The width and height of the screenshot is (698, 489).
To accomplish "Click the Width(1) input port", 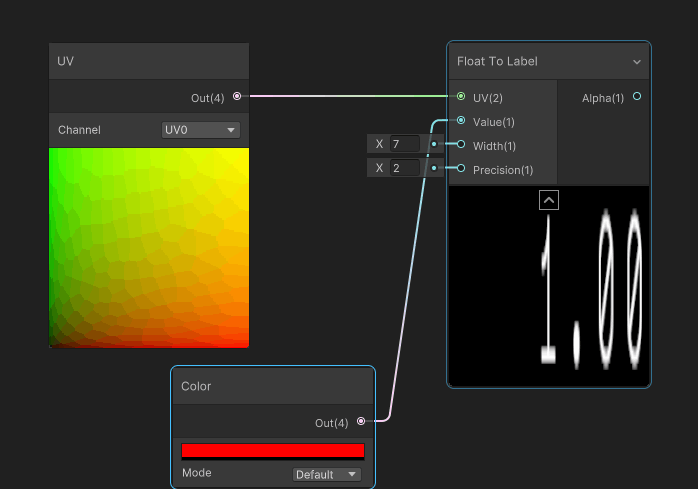I will (x=461, y=144).
